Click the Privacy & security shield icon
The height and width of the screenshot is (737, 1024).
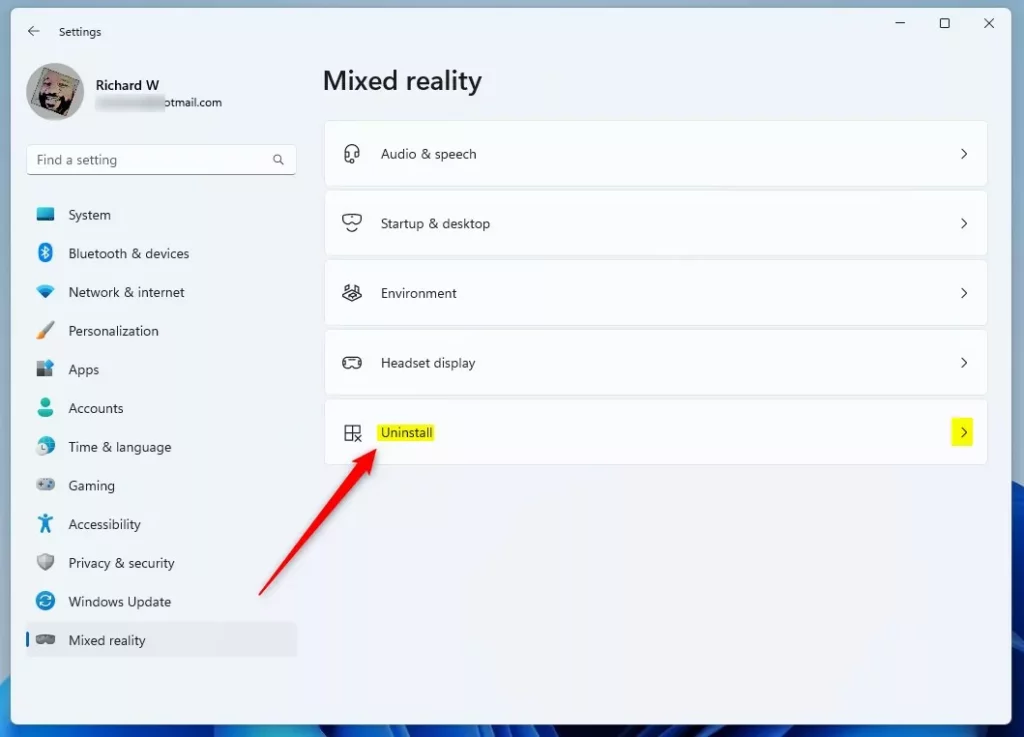[45, 562]
